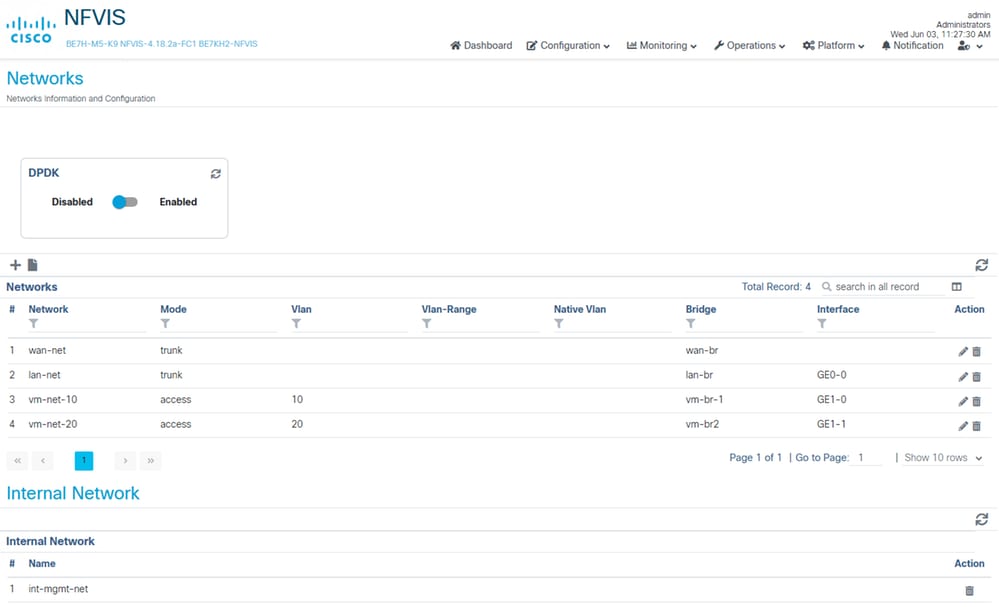The height and width of the screenshot is (607, 999).
Task: Delete the int-mgmt-net internal network
Action: click(969, 590)
